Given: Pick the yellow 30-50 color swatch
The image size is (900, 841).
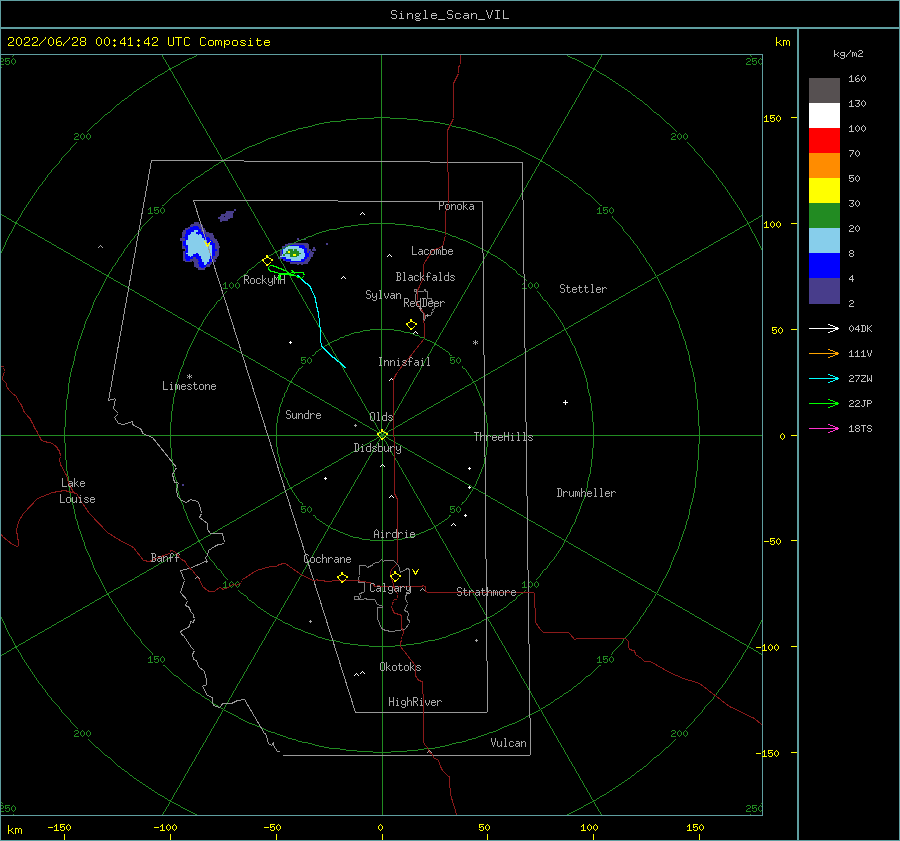Looking at the screenshot, I should (824, 191).
